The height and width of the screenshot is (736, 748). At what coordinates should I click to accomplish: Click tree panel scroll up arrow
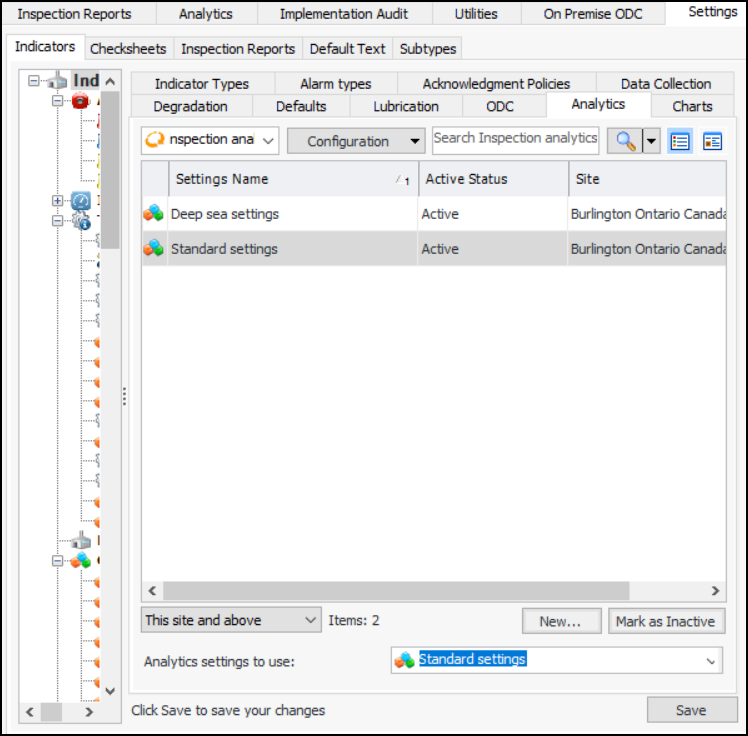tap(110, 81)
